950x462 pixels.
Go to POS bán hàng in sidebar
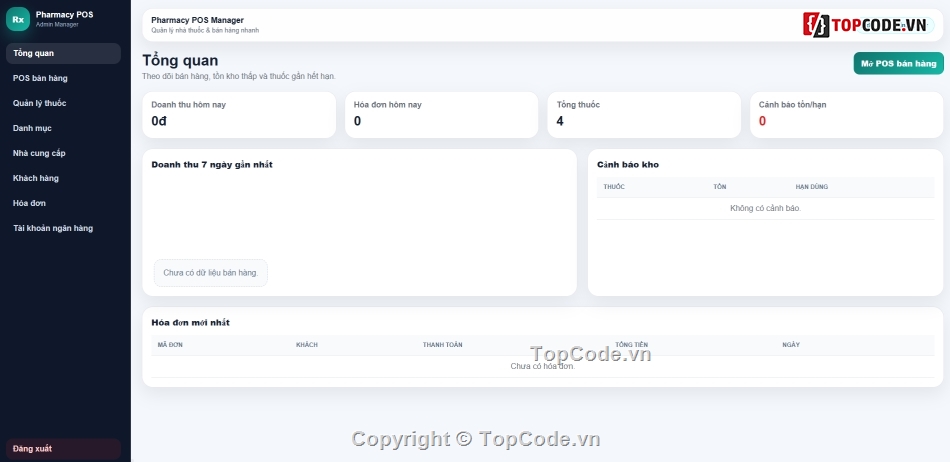[x=63, y=78]
